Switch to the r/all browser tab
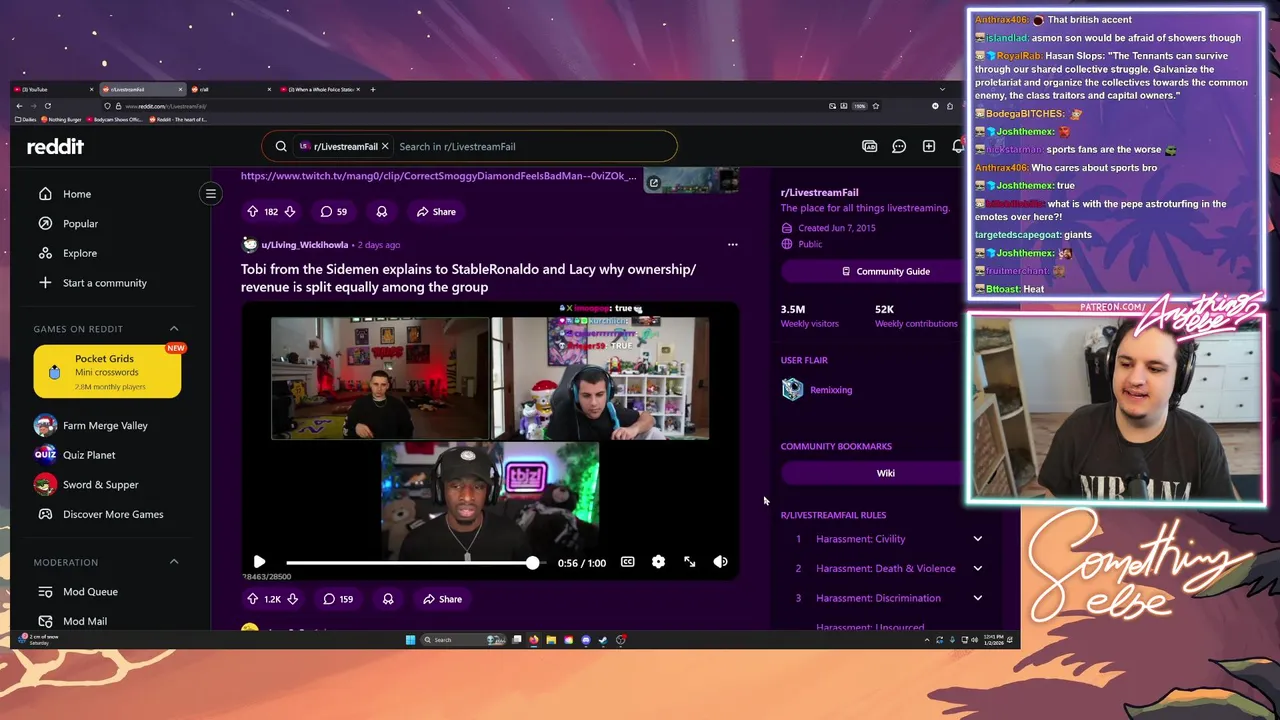Image resolution: width=1280 pixels, height=720 pixels. tap(230, 89)
